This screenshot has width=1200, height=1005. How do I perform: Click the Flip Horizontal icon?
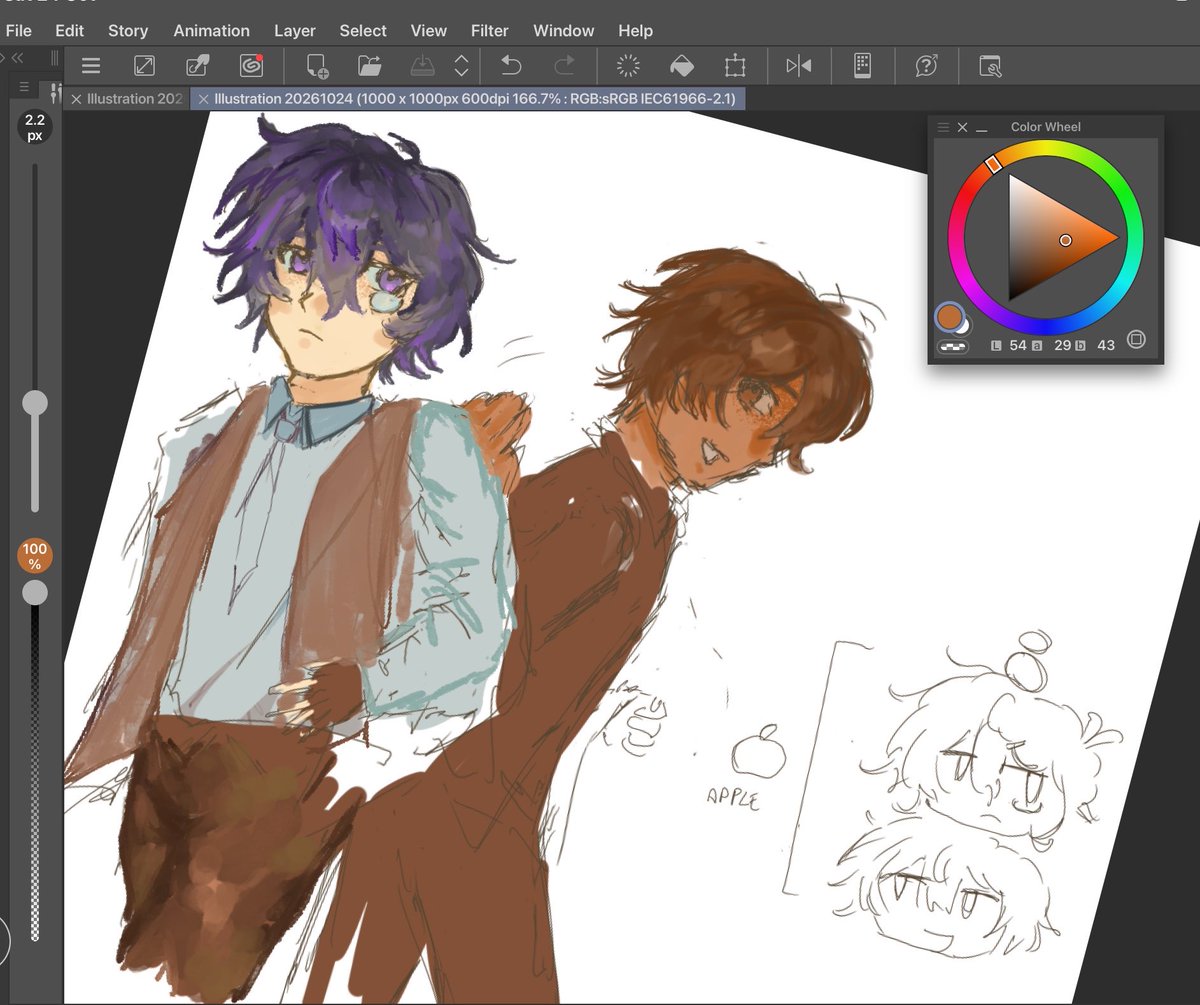[x=799, y=67]
